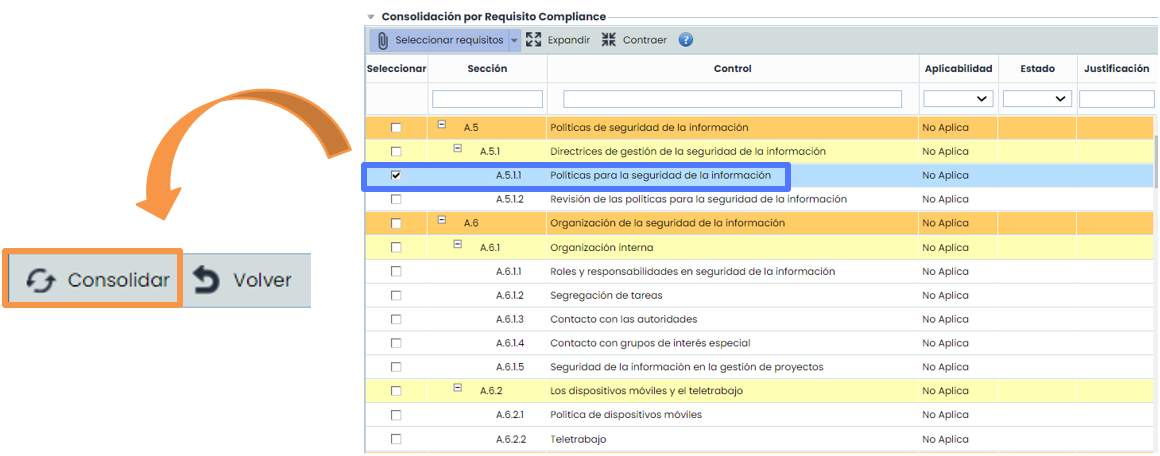Check the A.5.1 row checkbox
Viewport: 1160px width, 456px height.
pos(396,152)
